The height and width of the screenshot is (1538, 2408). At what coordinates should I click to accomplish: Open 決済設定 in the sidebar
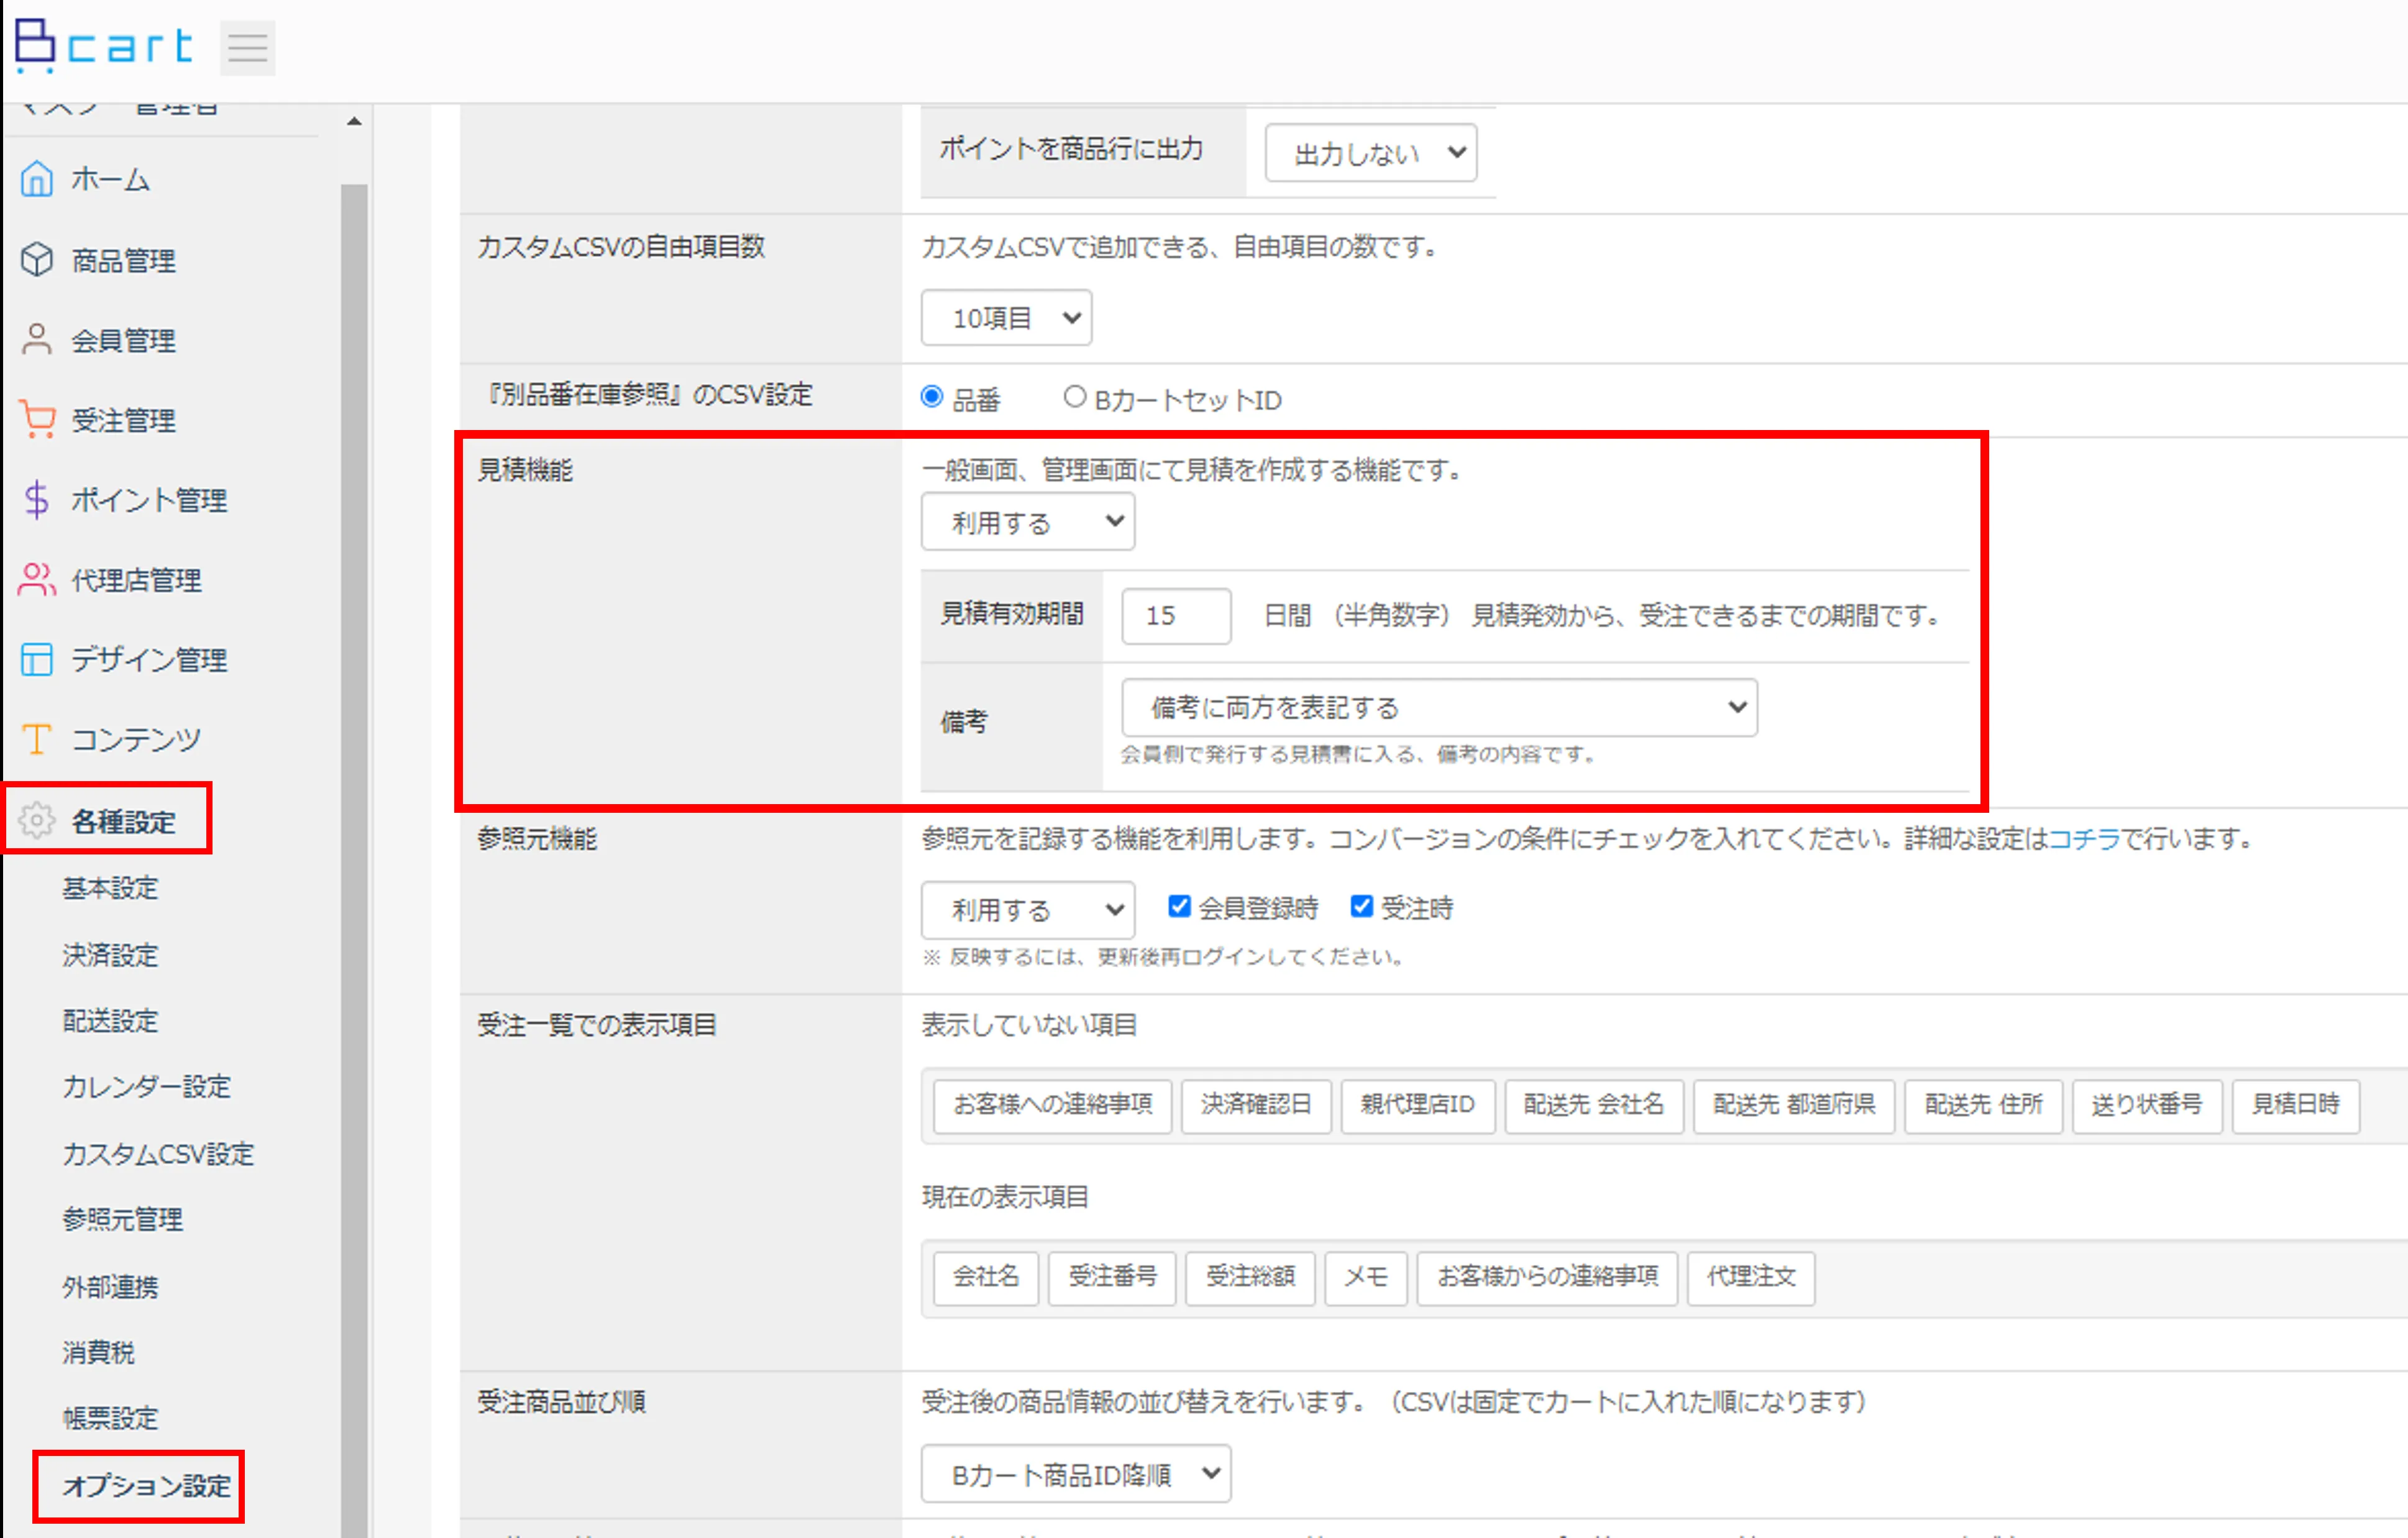(110, 955)
